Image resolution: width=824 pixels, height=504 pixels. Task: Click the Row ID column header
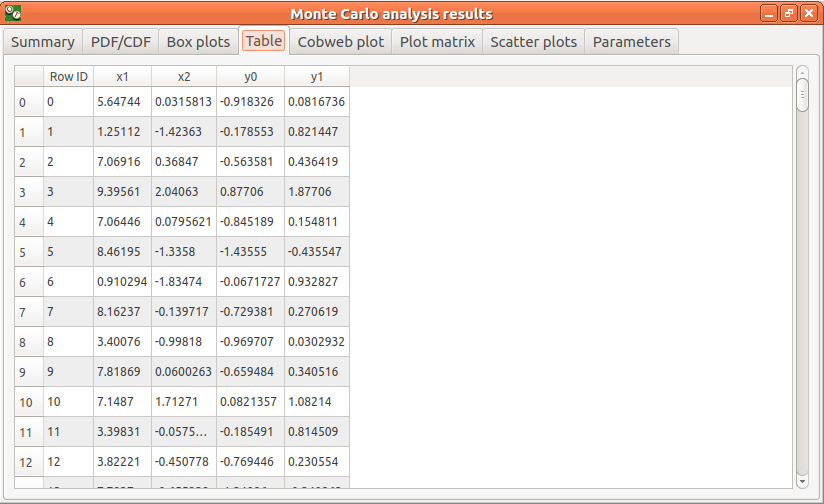pyautogui.click(x=69, y=76)
